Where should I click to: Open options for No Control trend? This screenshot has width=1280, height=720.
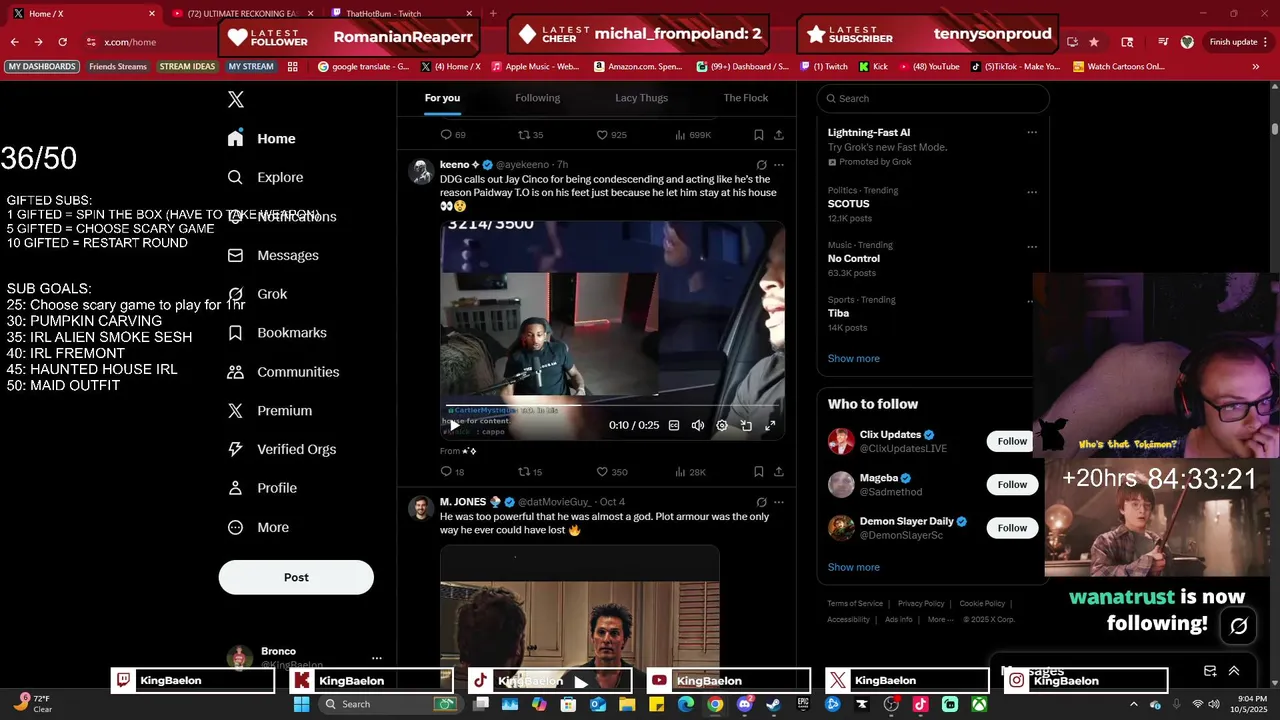(x=1032, y=247)
